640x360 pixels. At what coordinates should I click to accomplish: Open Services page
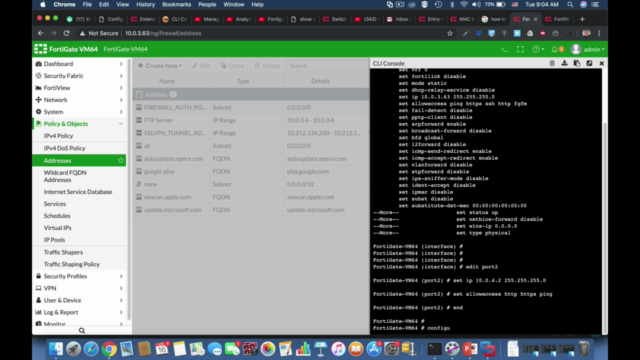(55, 204)
